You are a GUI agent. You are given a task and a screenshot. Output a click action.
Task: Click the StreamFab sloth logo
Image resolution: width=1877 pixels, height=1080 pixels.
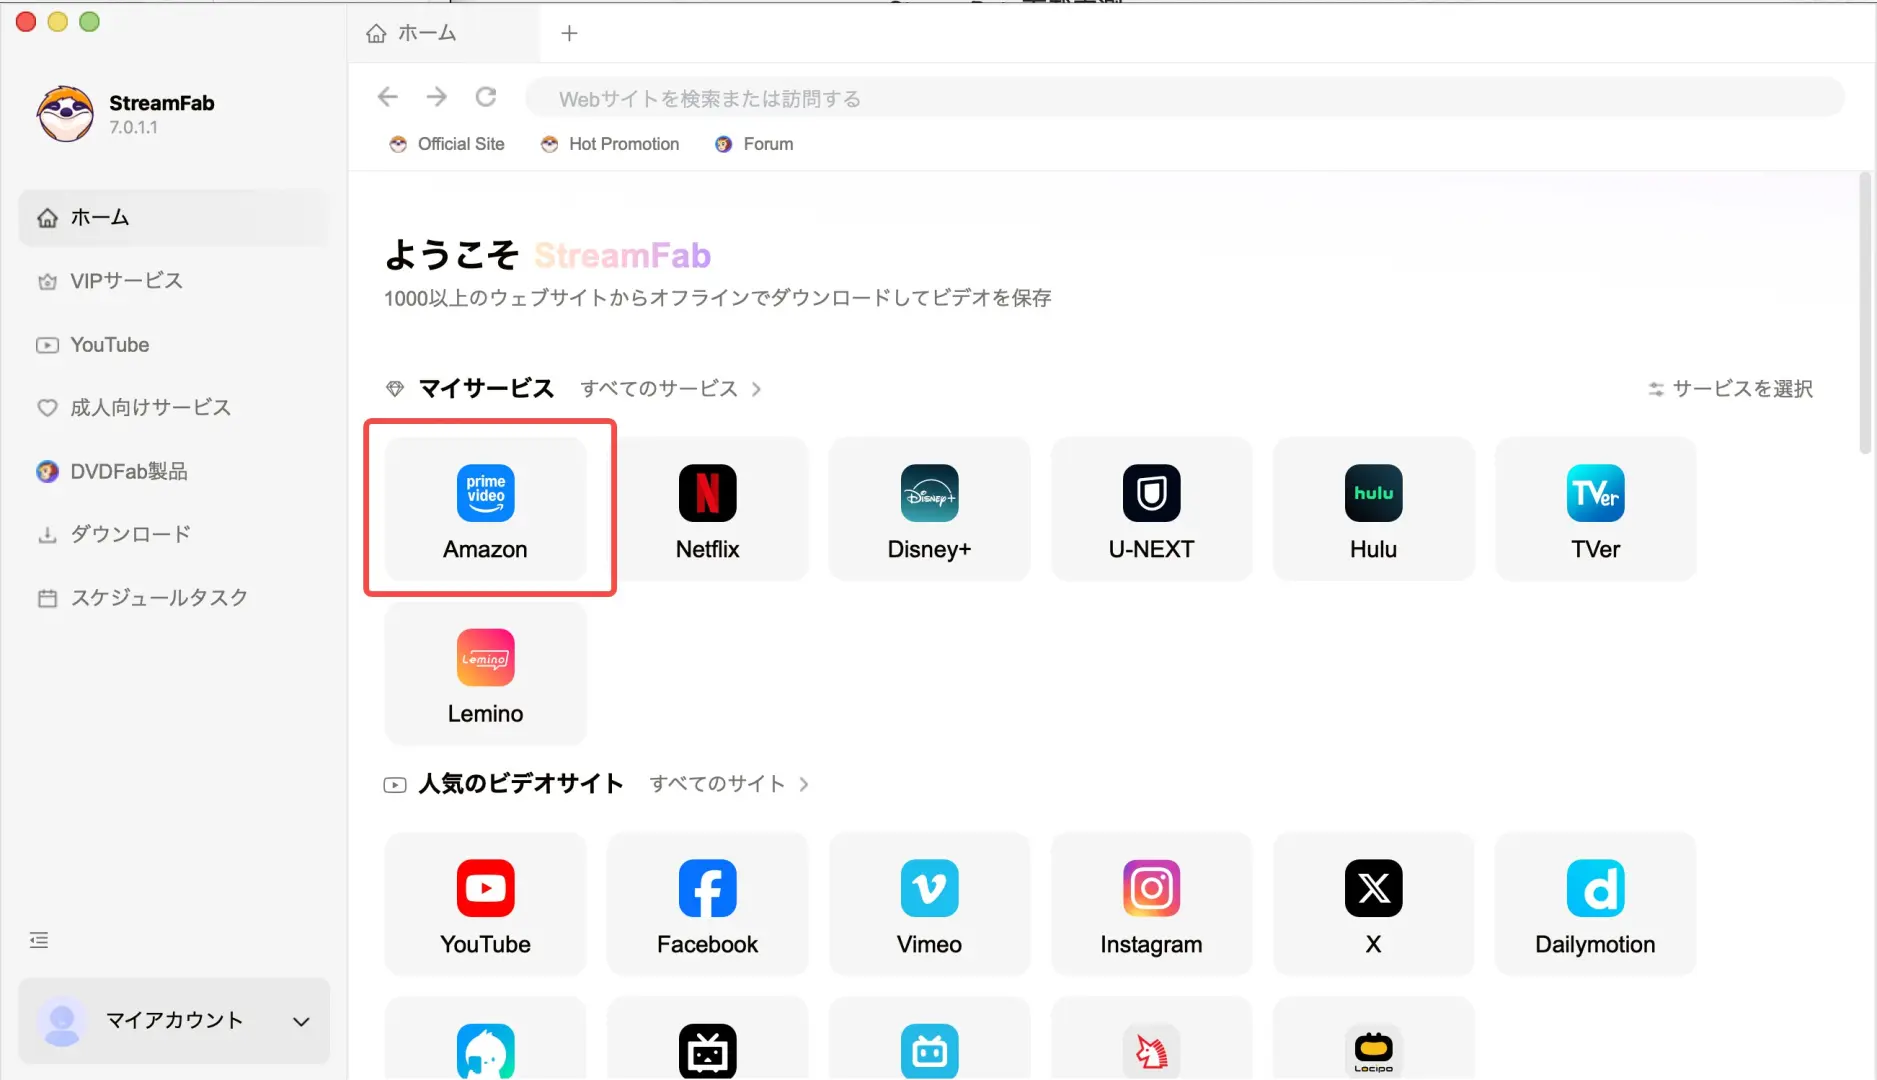[66, 113]
